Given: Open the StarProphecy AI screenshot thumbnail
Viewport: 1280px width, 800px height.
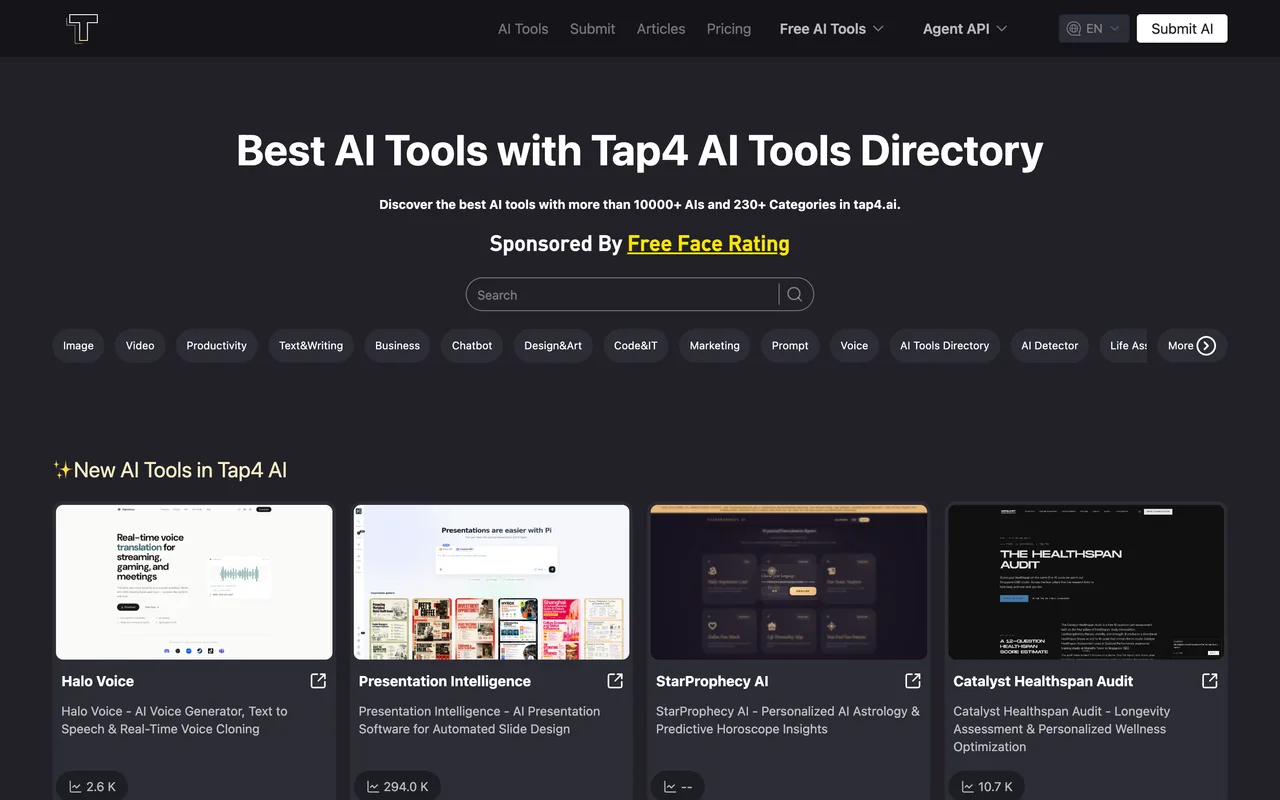Looking at the screenshot, I should [789, 582].
